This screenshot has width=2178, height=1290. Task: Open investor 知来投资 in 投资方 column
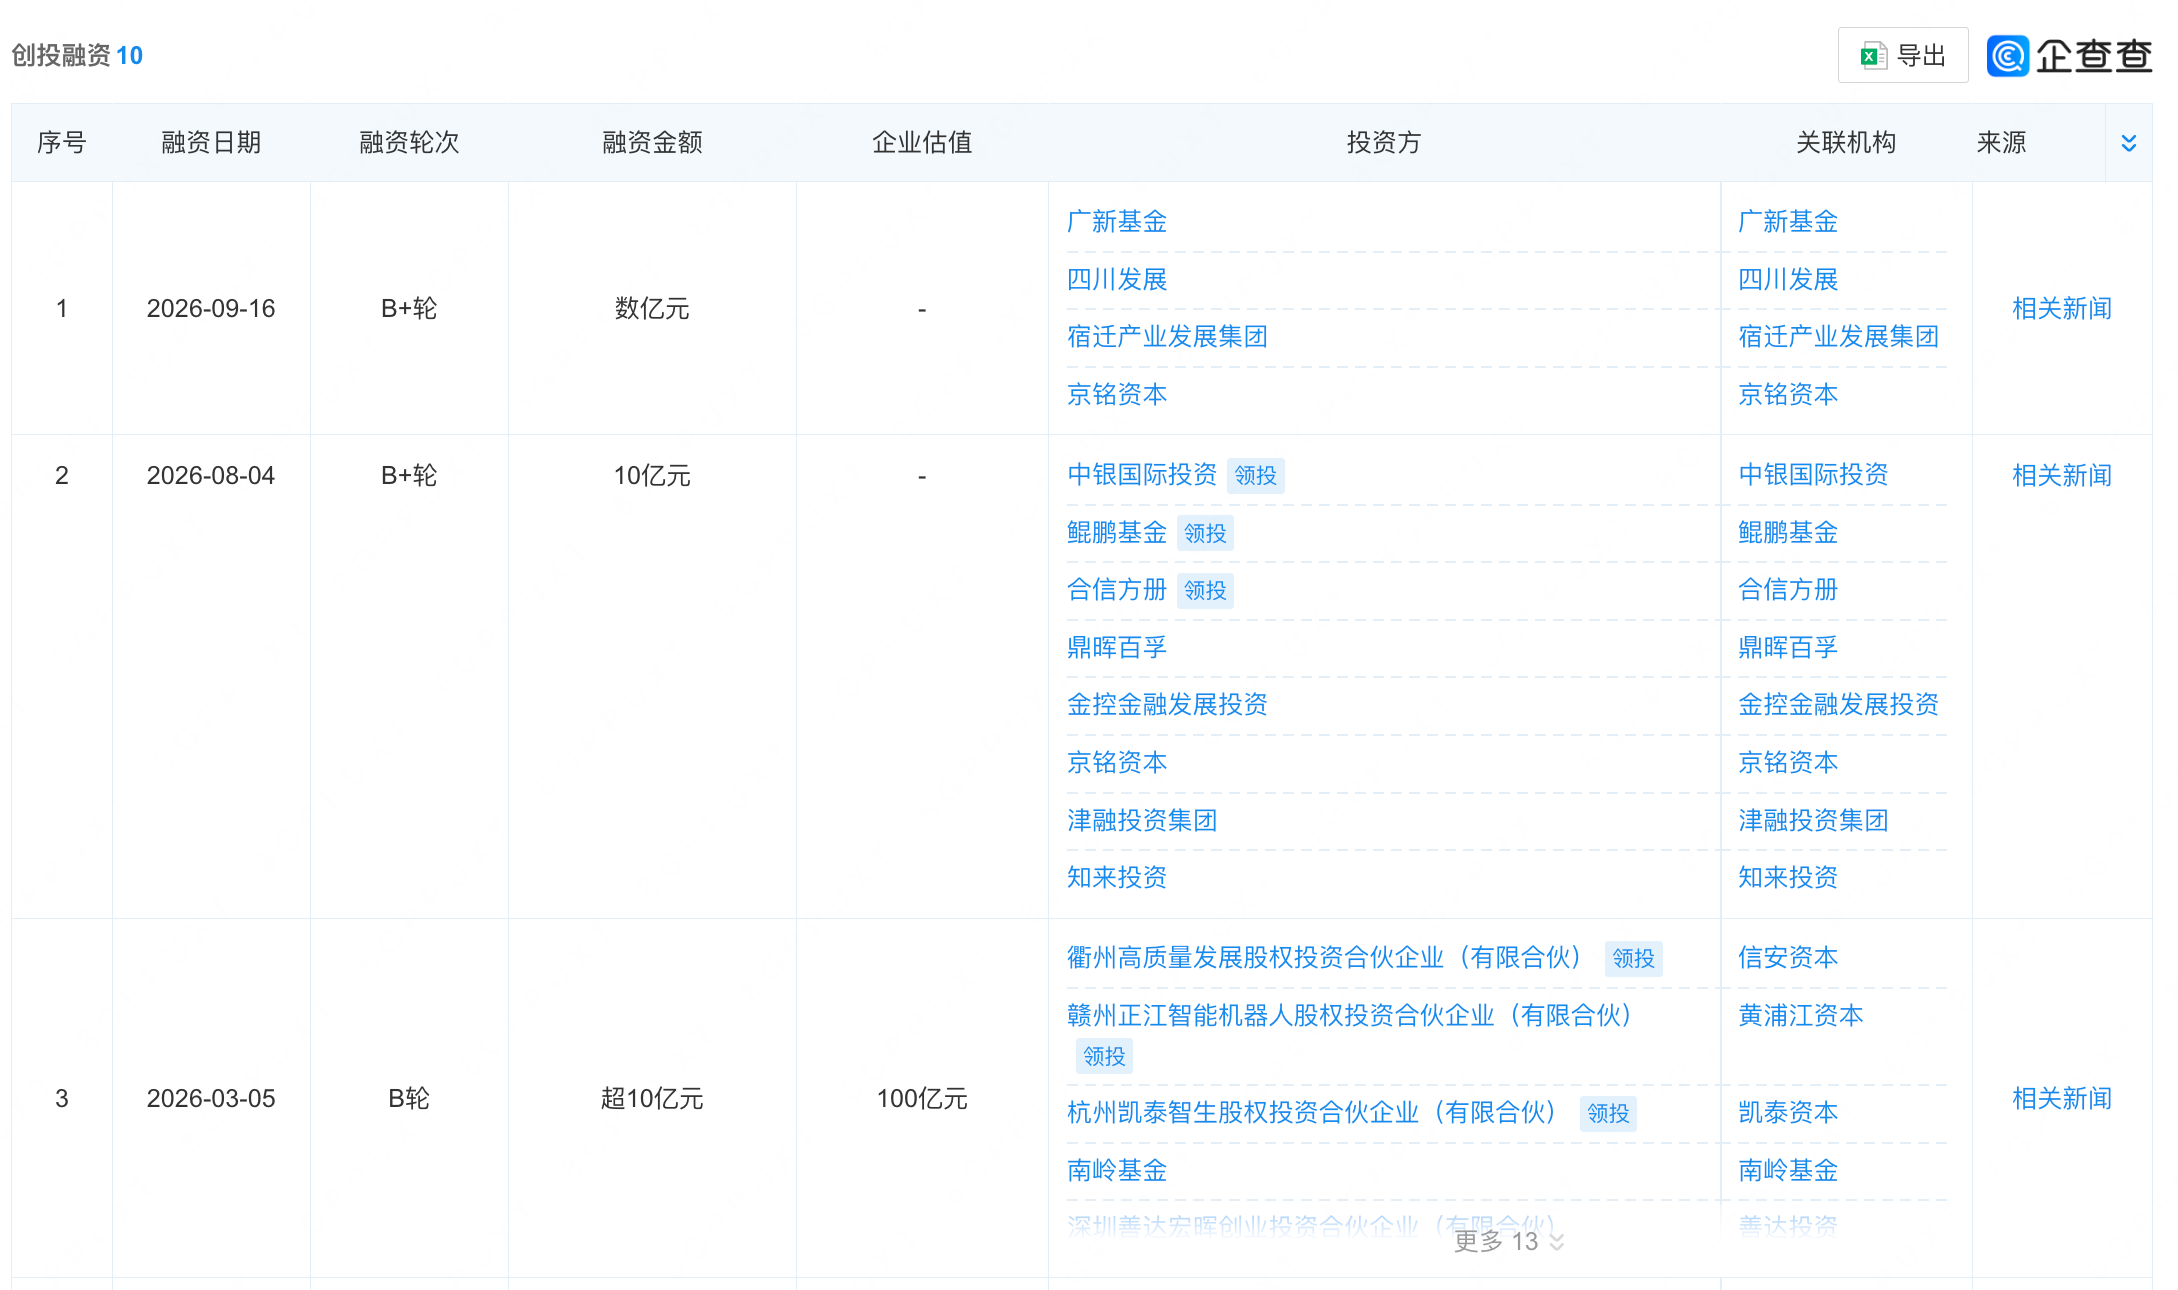tap(1116, 877)
